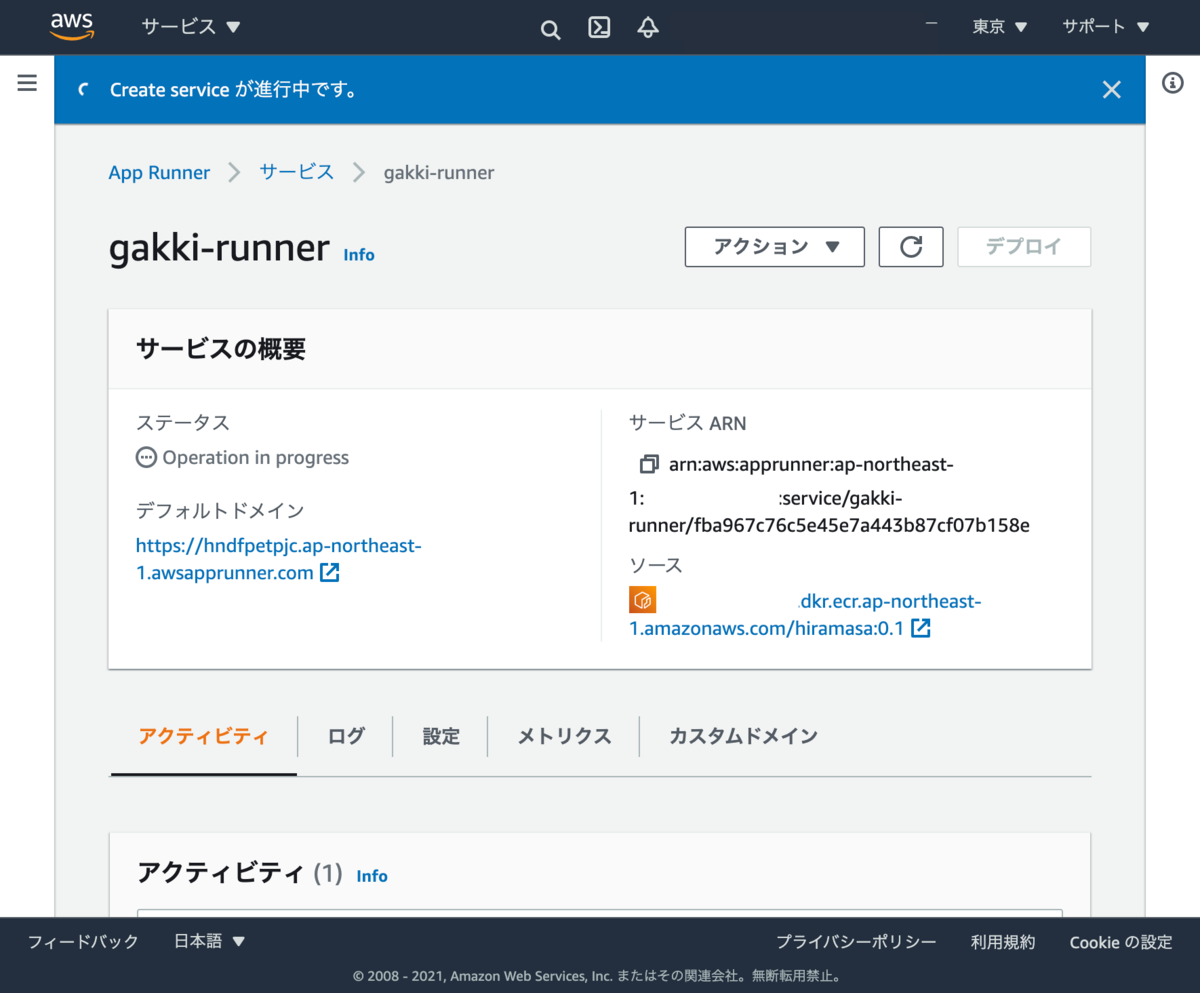Open プライバシーポリシー footer link
The height and width of the screenshot is (993, 1200).
pyautogui.click(x=857, y=942)
